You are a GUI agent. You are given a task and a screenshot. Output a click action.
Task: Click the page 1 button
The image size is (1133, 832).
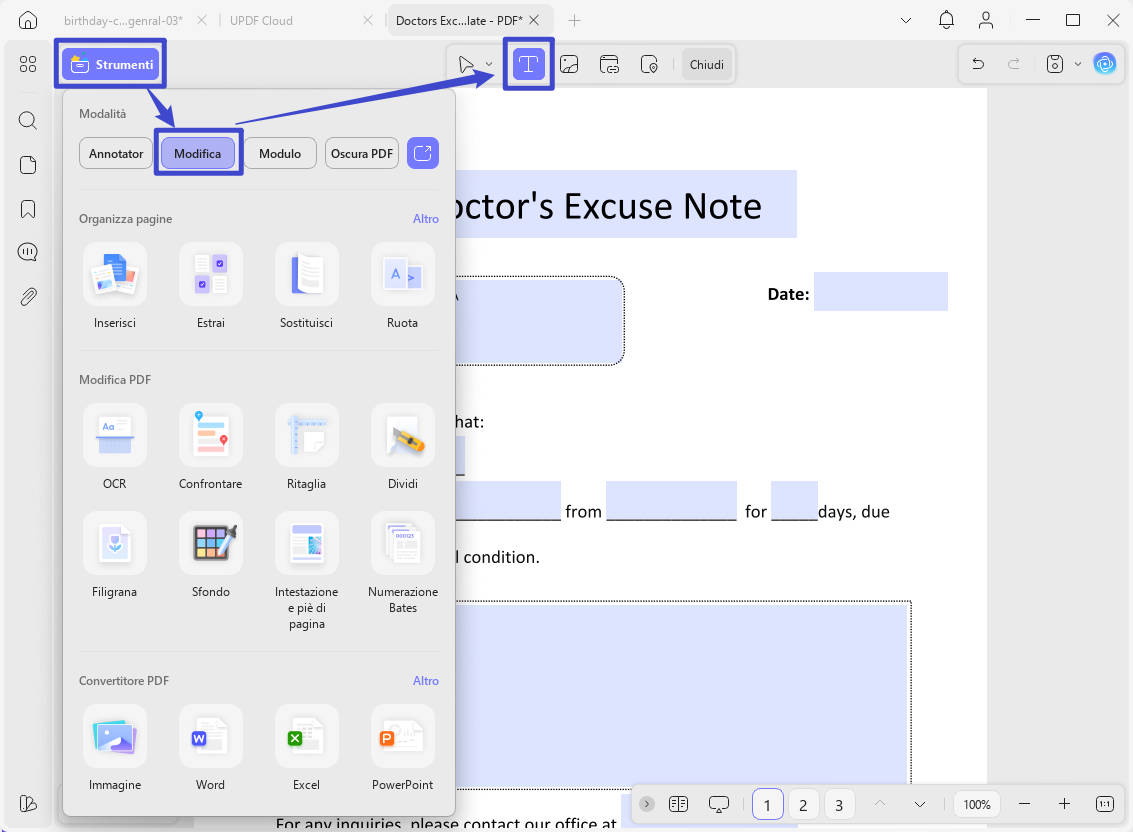767,805
